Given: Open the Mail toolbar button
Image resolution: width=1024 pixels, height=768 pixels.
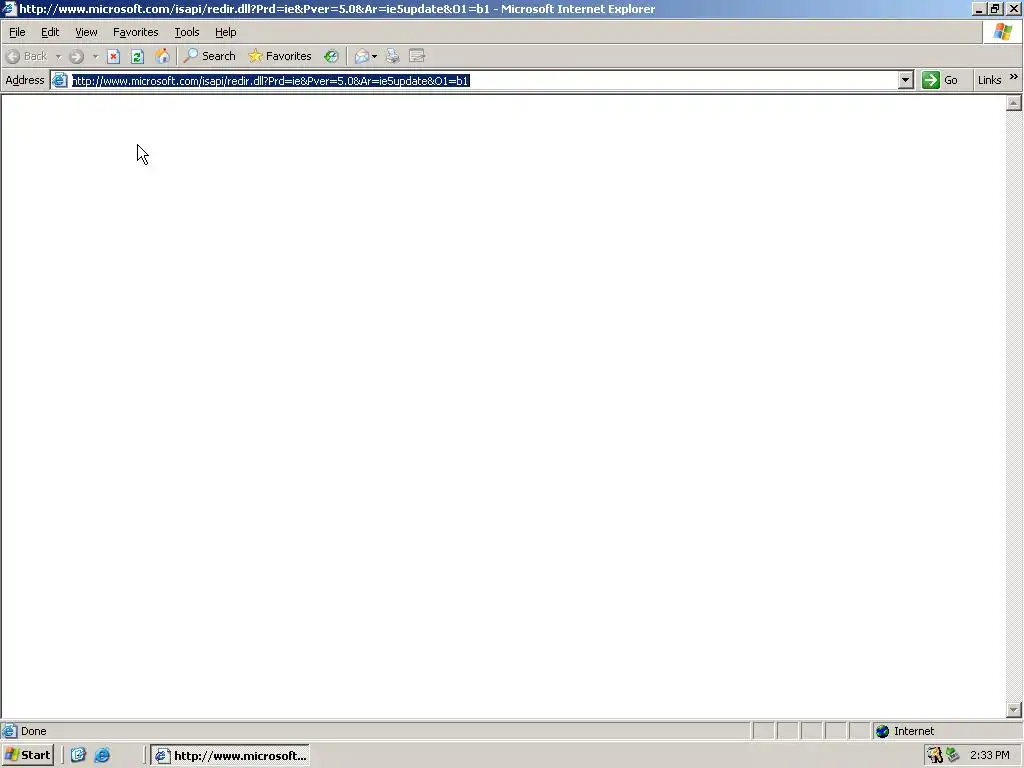Looking at the screenshot, I should pos(361,56).
